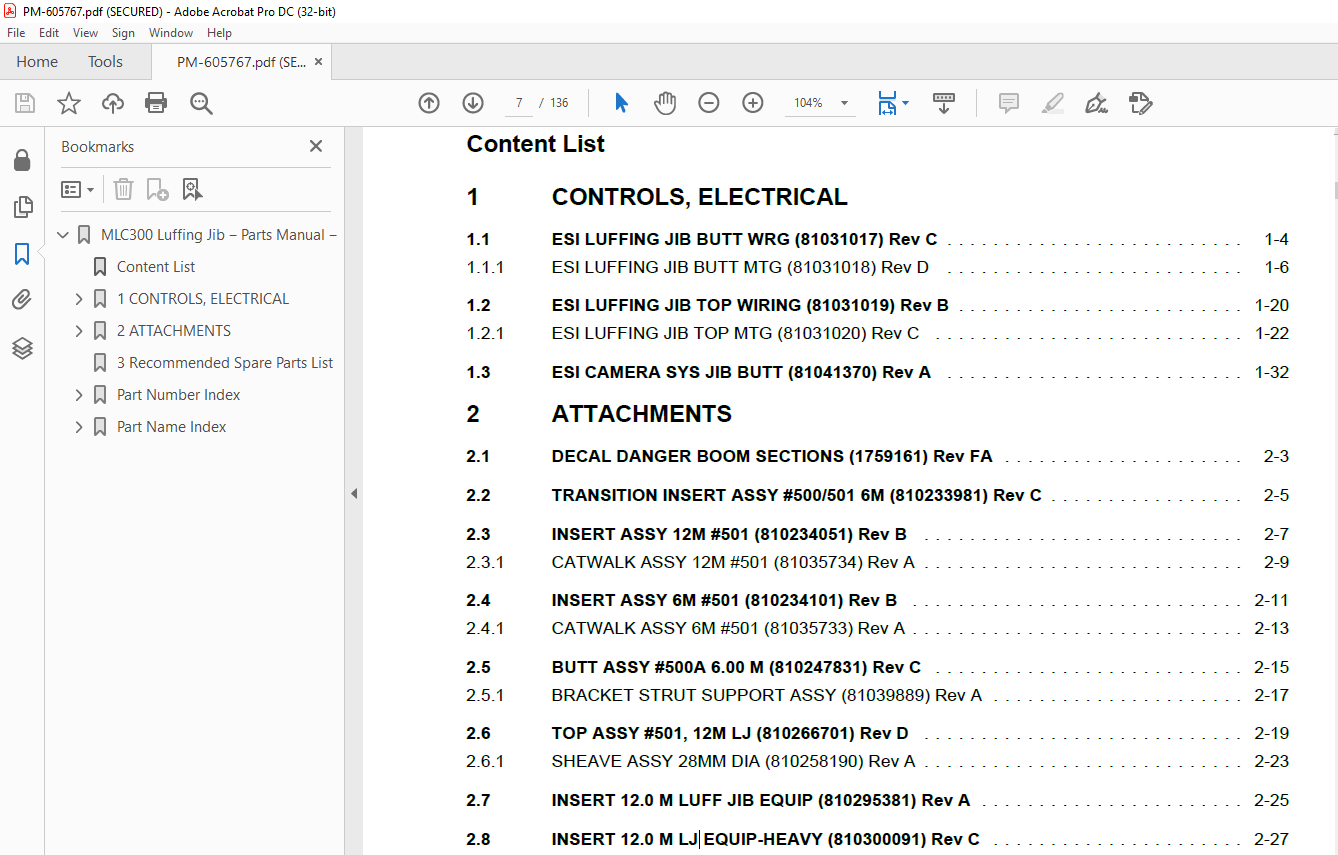Expand the 1 CONTROLS, ELECTRICAL bookmark

click(x=79, y=299)
